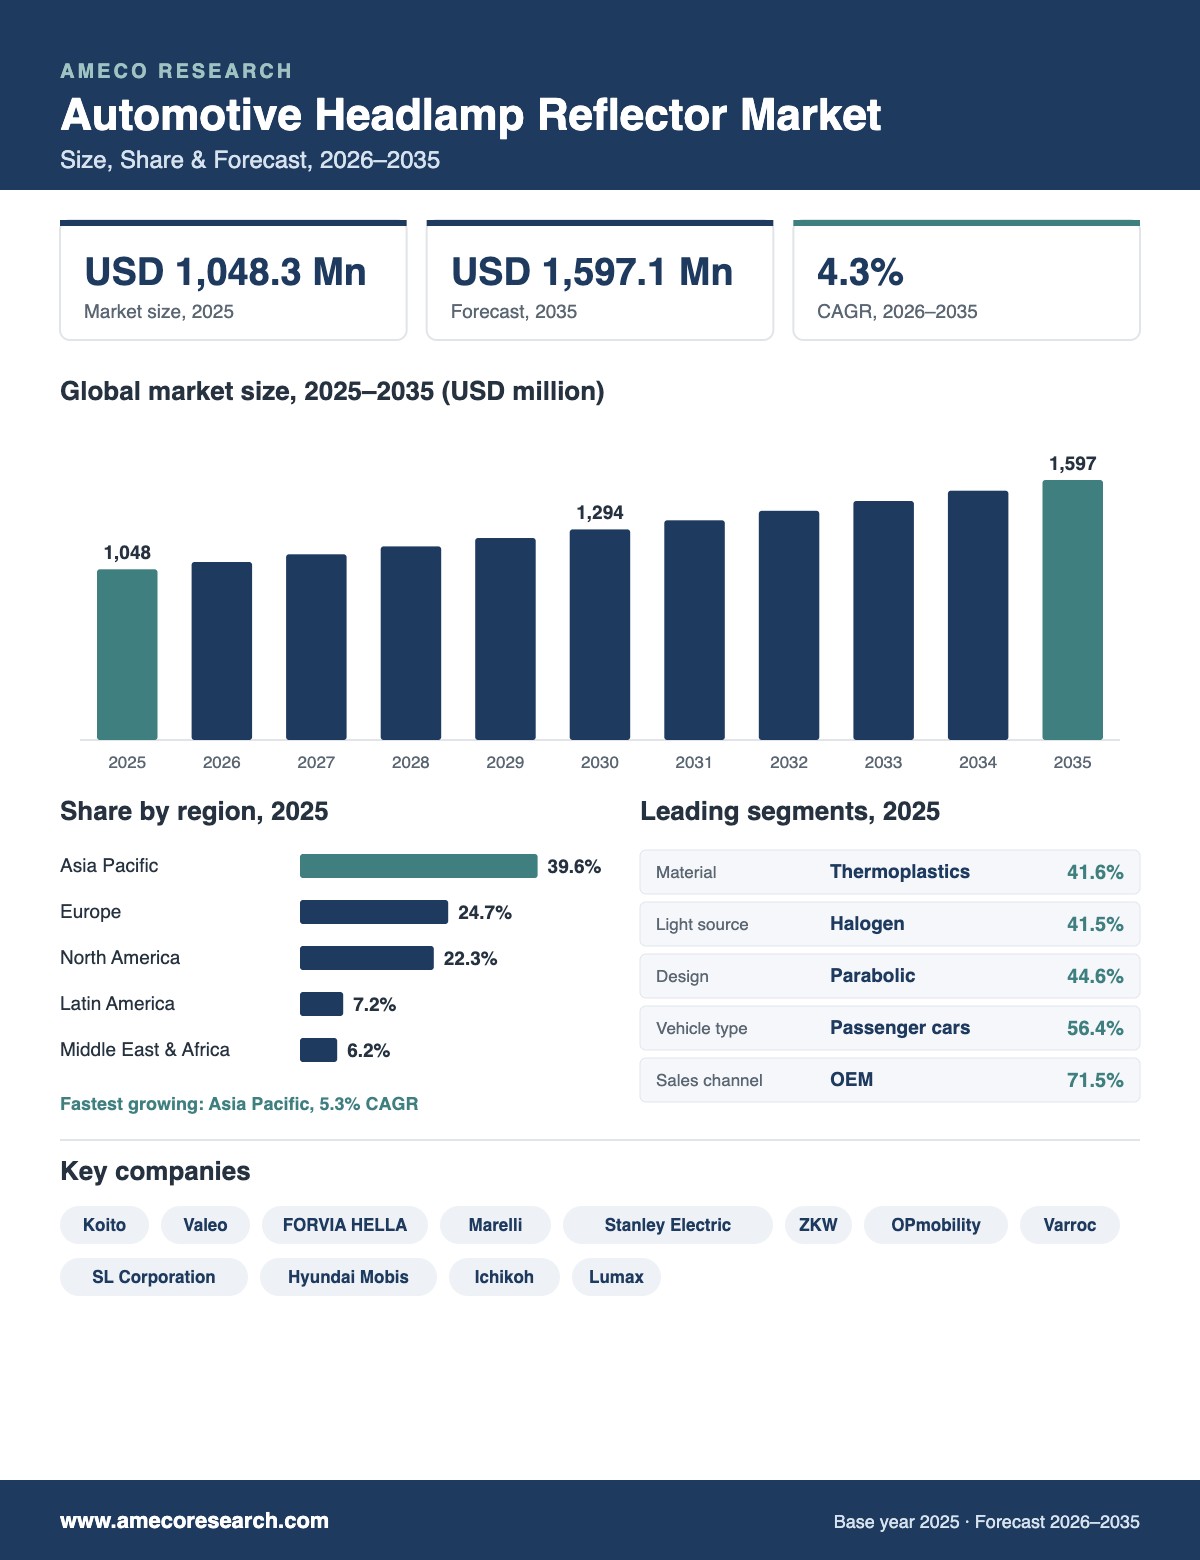Click the 1,597 value label above a bar
Image resolution: width=1200 pixels, height=1560 pixels.
tap(1072, 463)
